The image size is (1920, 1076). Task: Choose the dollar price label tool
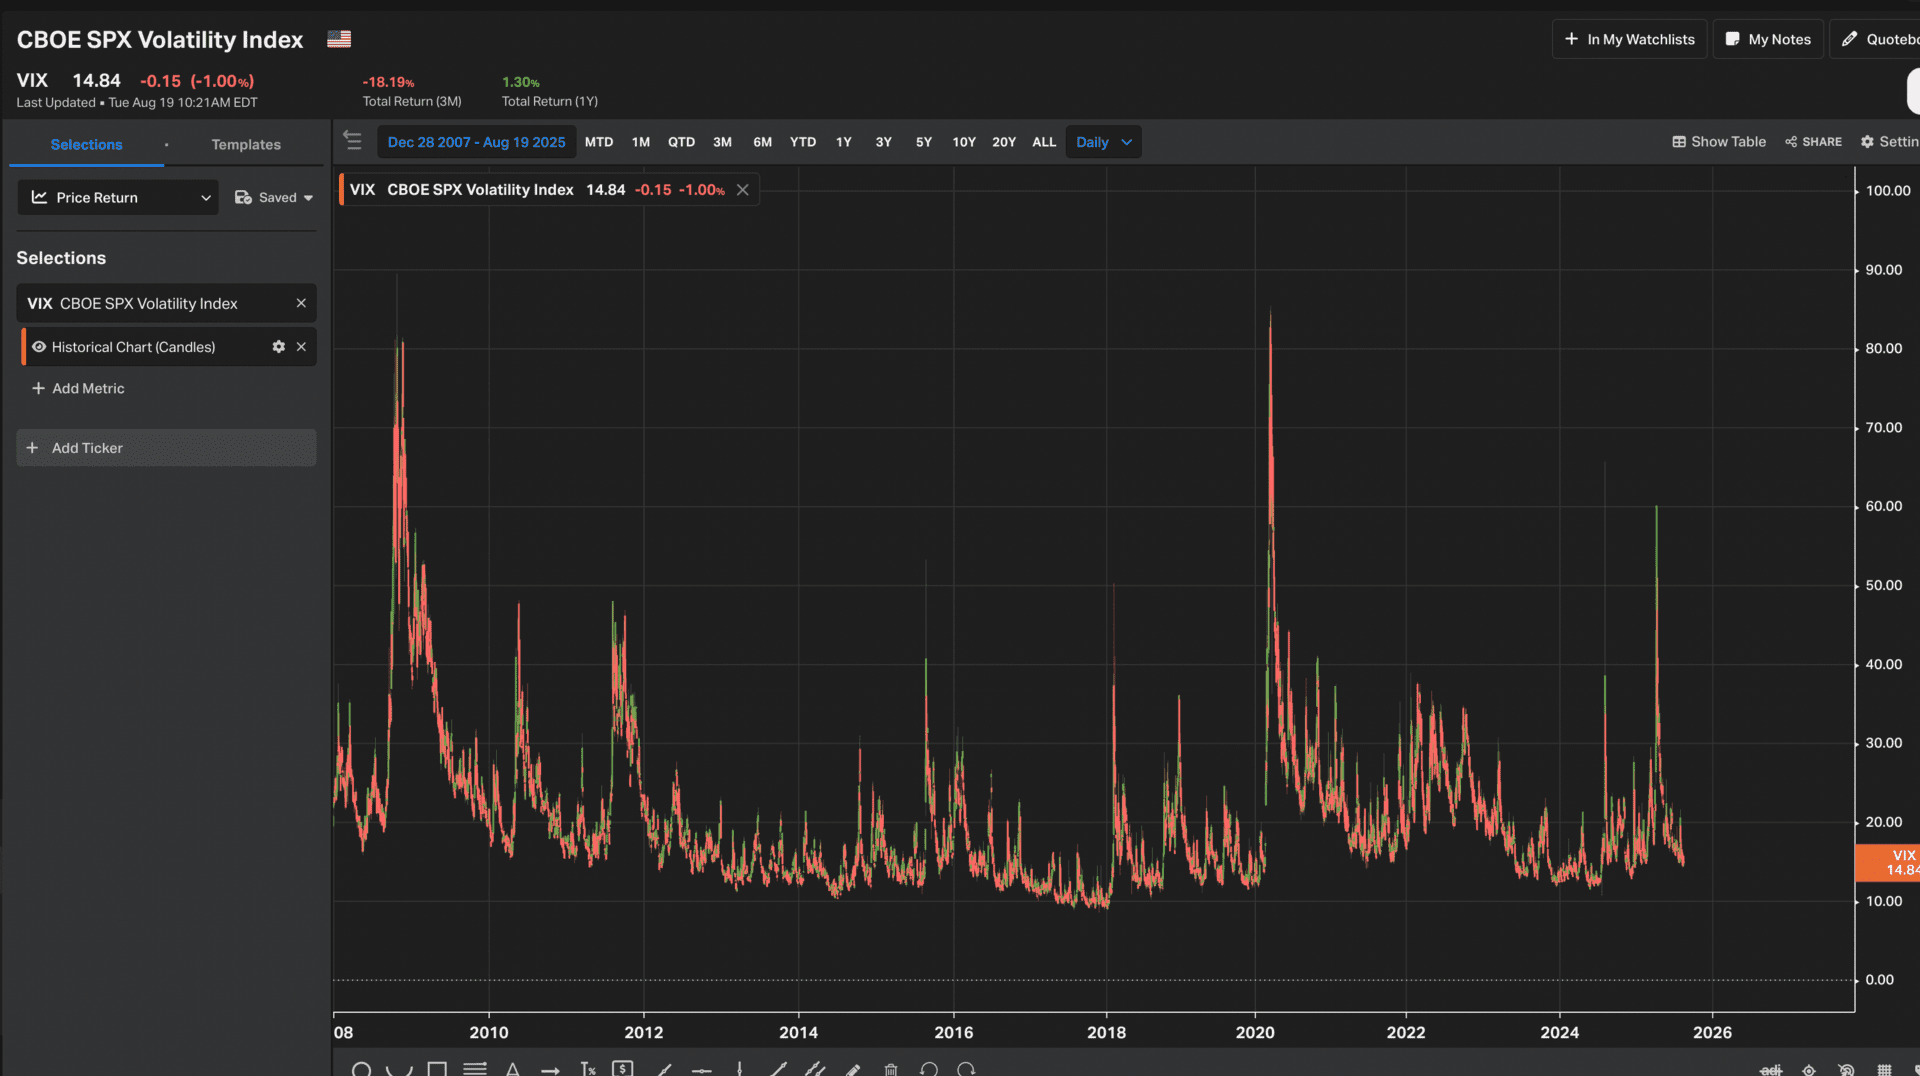tap(623, 1068)
